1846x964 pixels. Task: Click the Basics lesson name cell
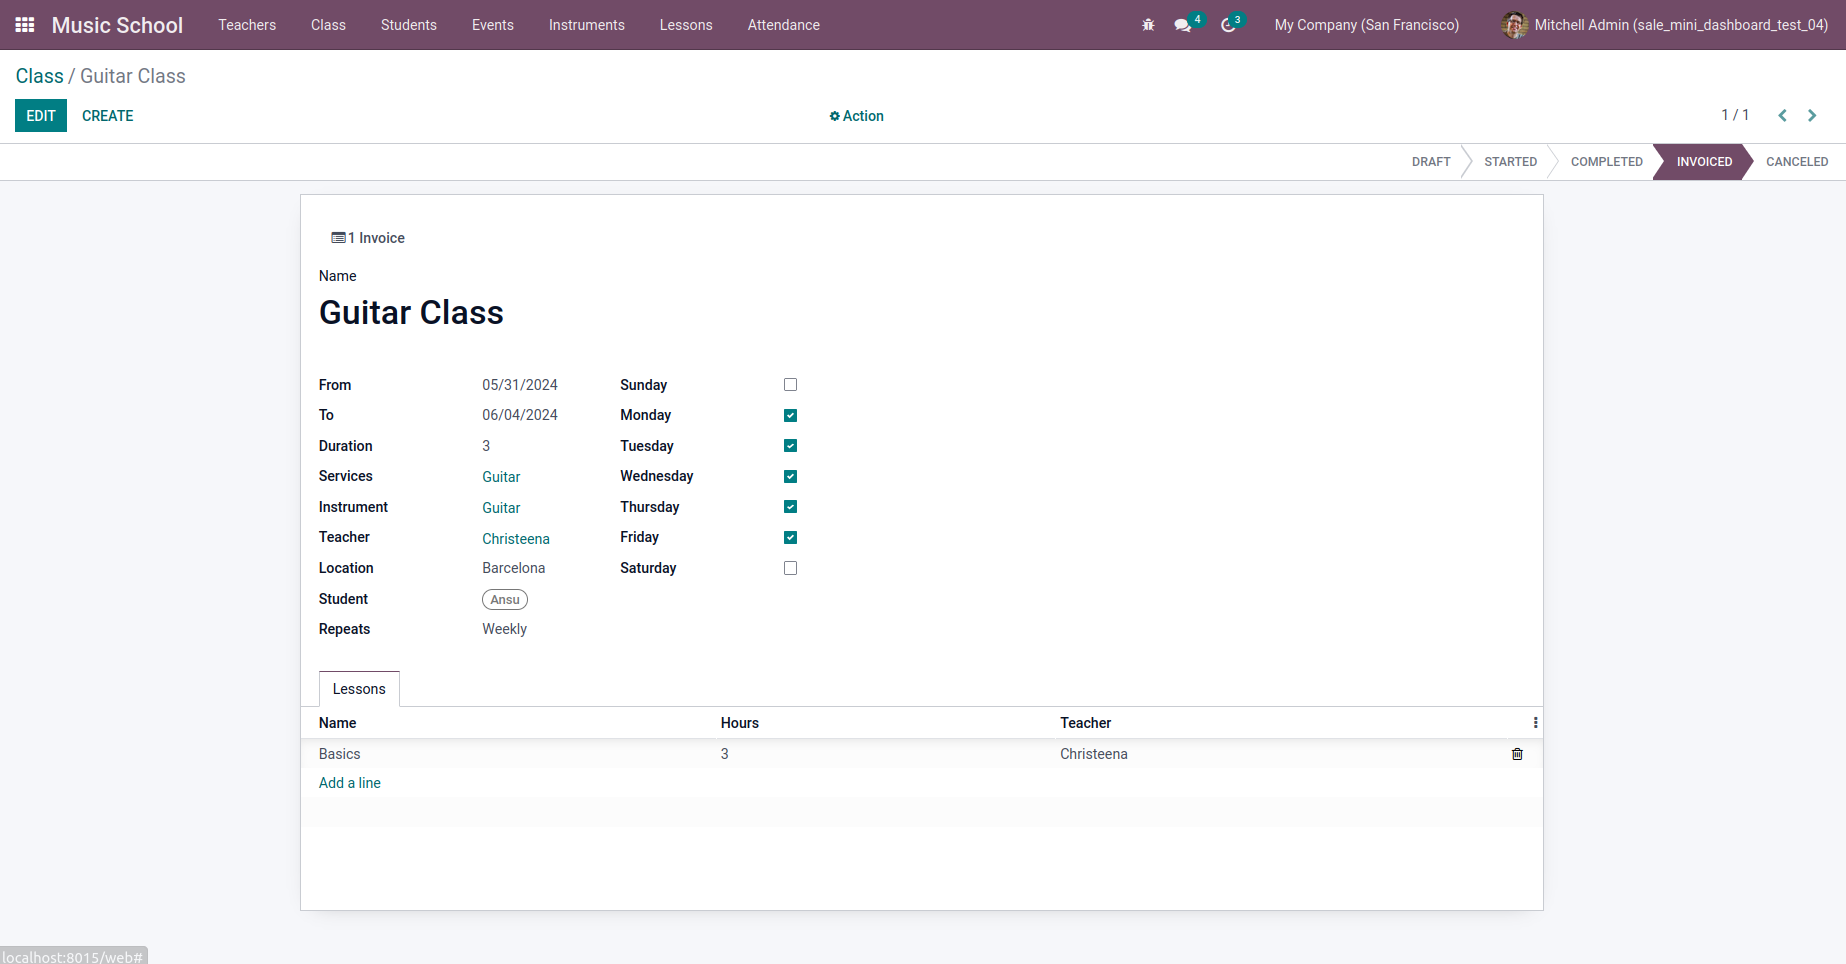[x=340, y=754]
